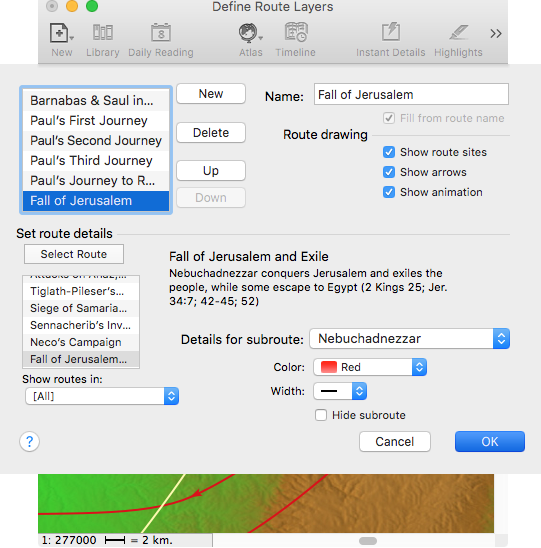
Task: Turn off Show animation checkbox
Action: click(x=389, y=192)
